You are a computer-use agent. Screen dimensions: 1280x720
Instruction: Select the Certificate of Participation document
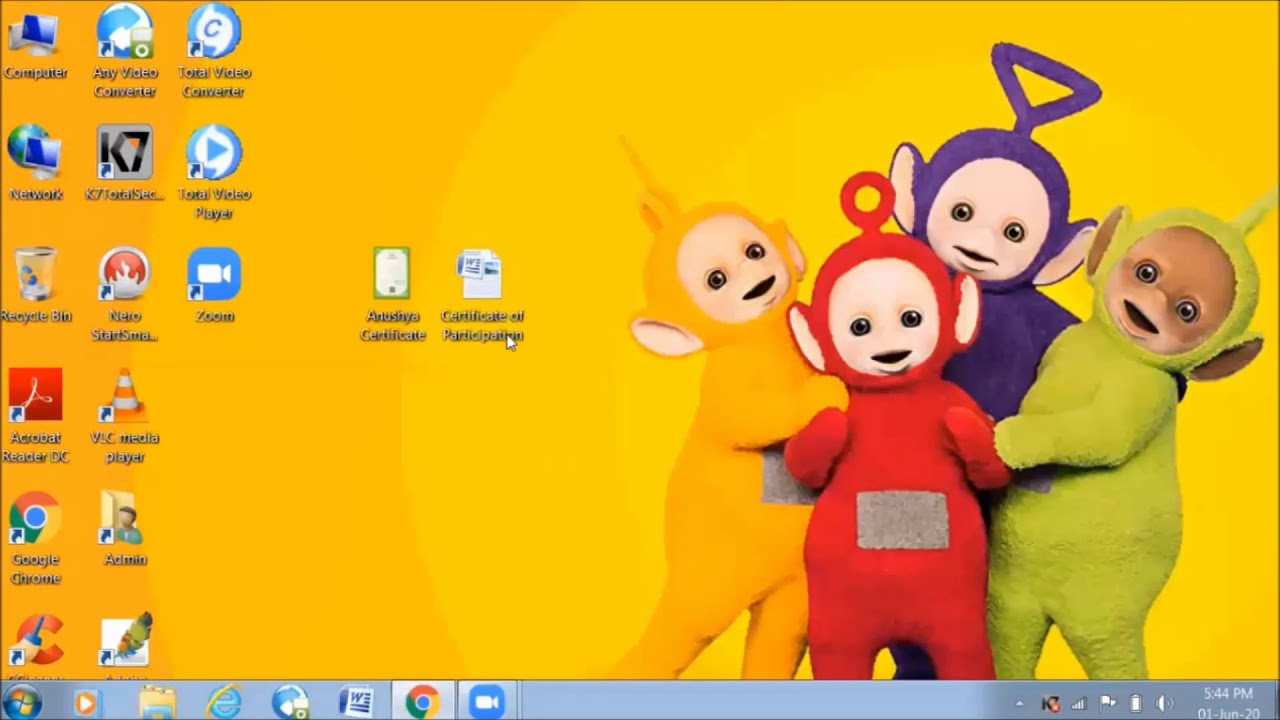pos(482,294)
